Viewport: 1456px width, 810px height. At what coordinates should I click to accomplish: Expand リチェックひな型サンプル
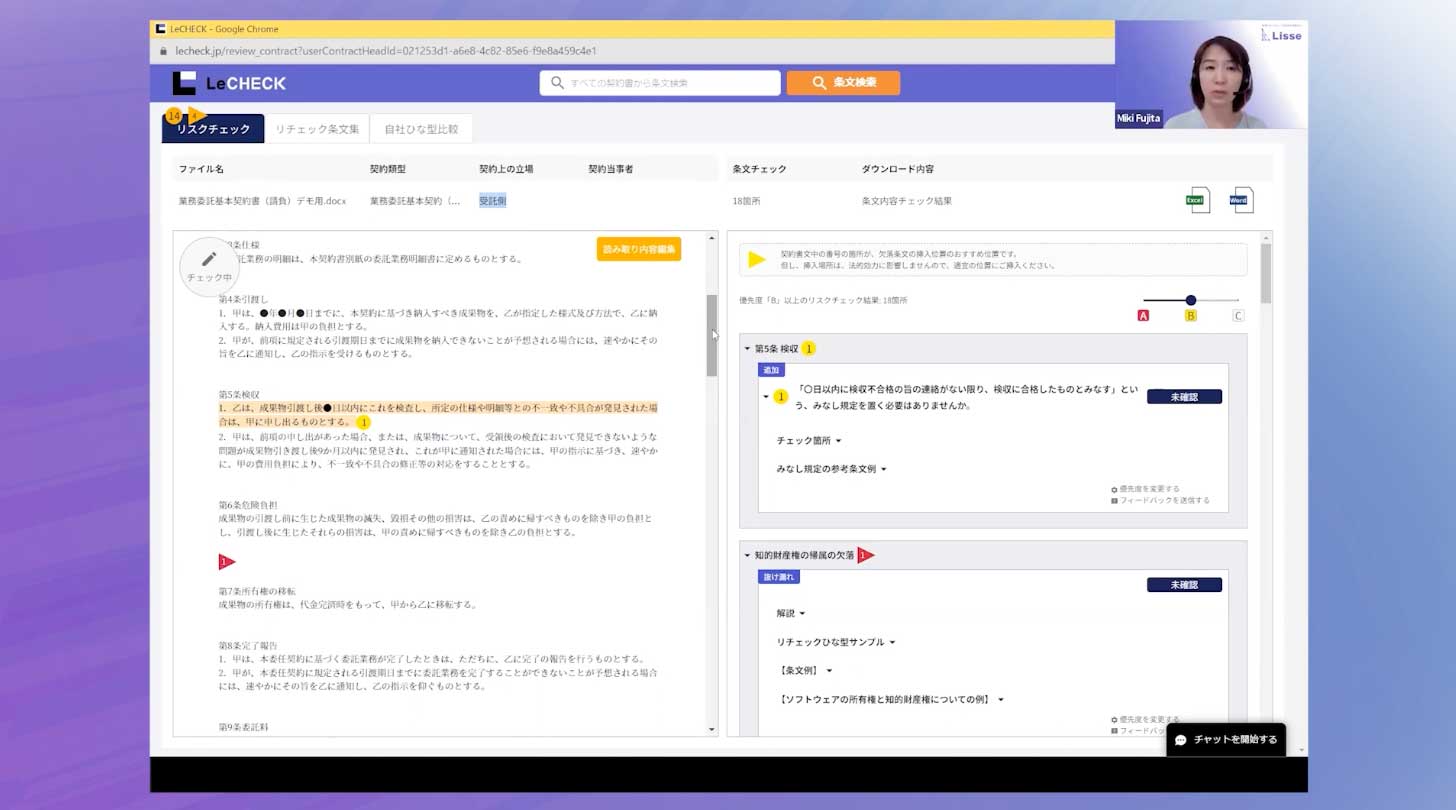tap(836, 642)
